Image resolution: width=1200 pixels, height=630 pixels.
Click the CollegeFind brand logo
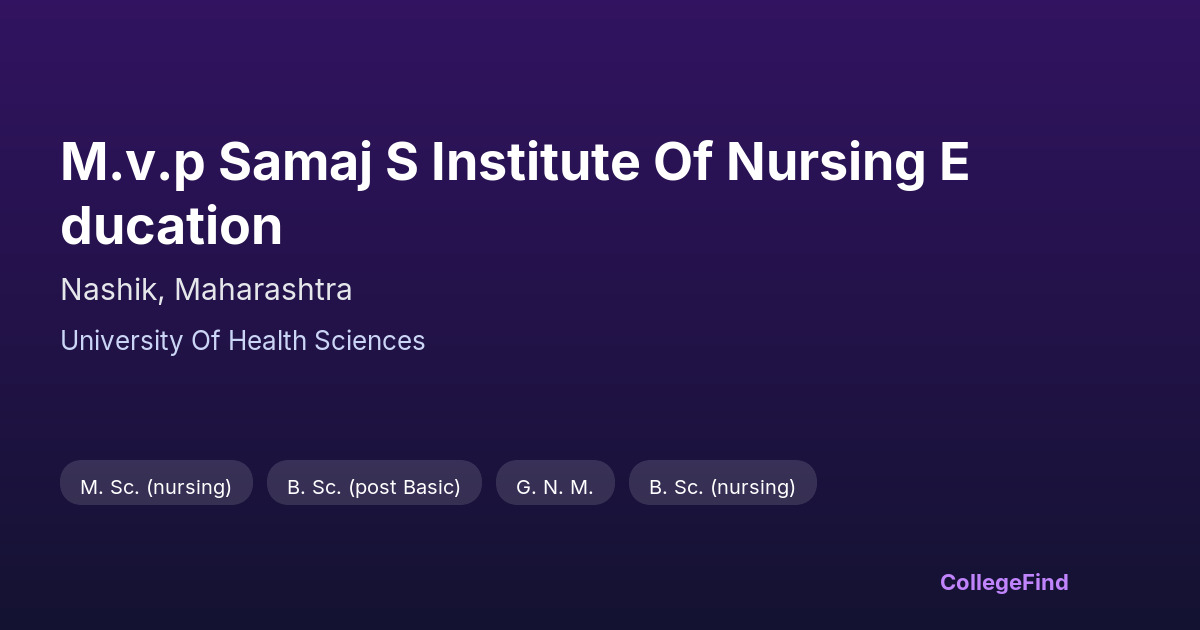pos(1003,582)
